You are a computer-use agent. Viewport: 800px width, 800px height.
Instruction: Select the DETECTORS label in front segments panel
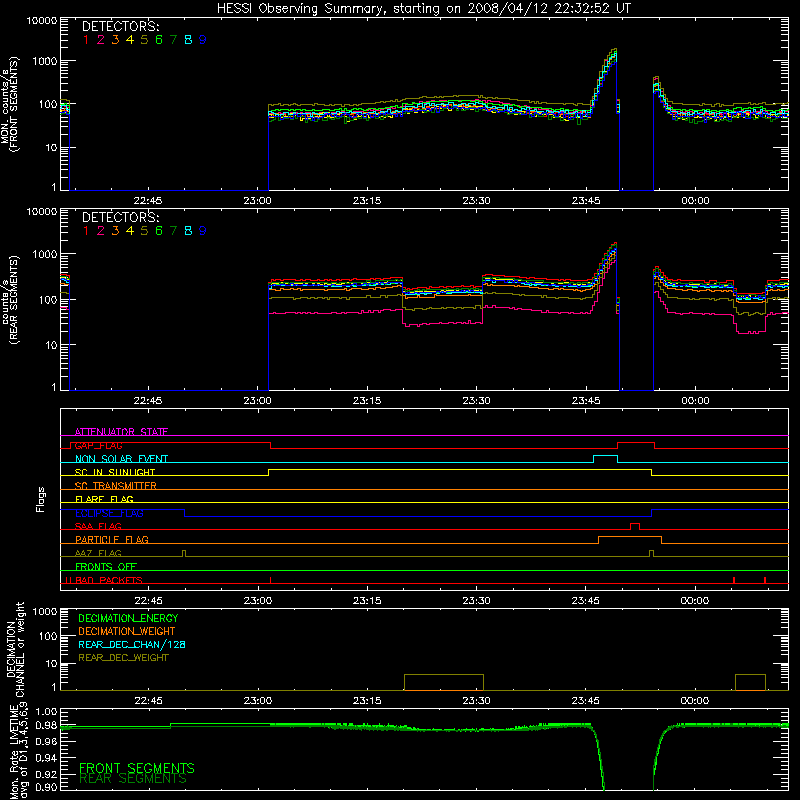click(x=120, y=27)
